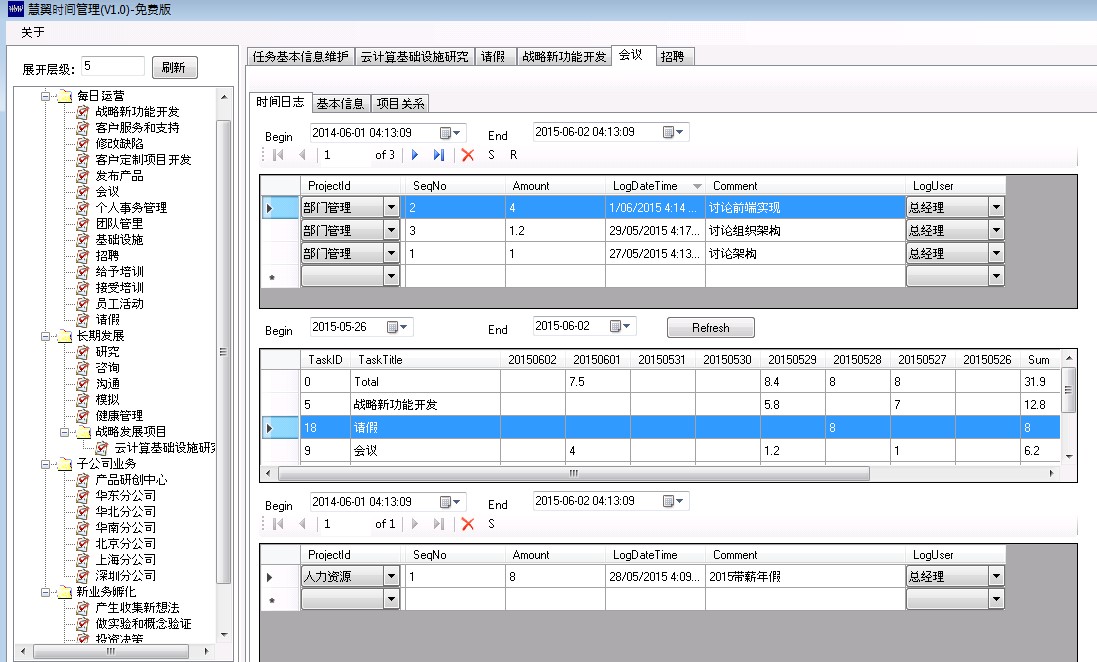
Task: Click the S button in bottom log toolbar
Action: [491, 524]
